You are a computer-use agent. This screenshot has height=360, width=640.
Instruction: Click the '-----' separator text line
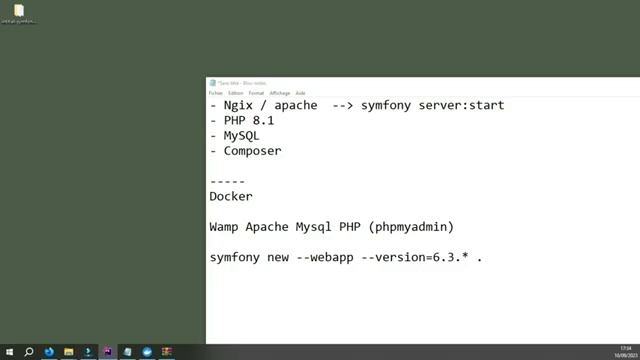coord(227,181)
